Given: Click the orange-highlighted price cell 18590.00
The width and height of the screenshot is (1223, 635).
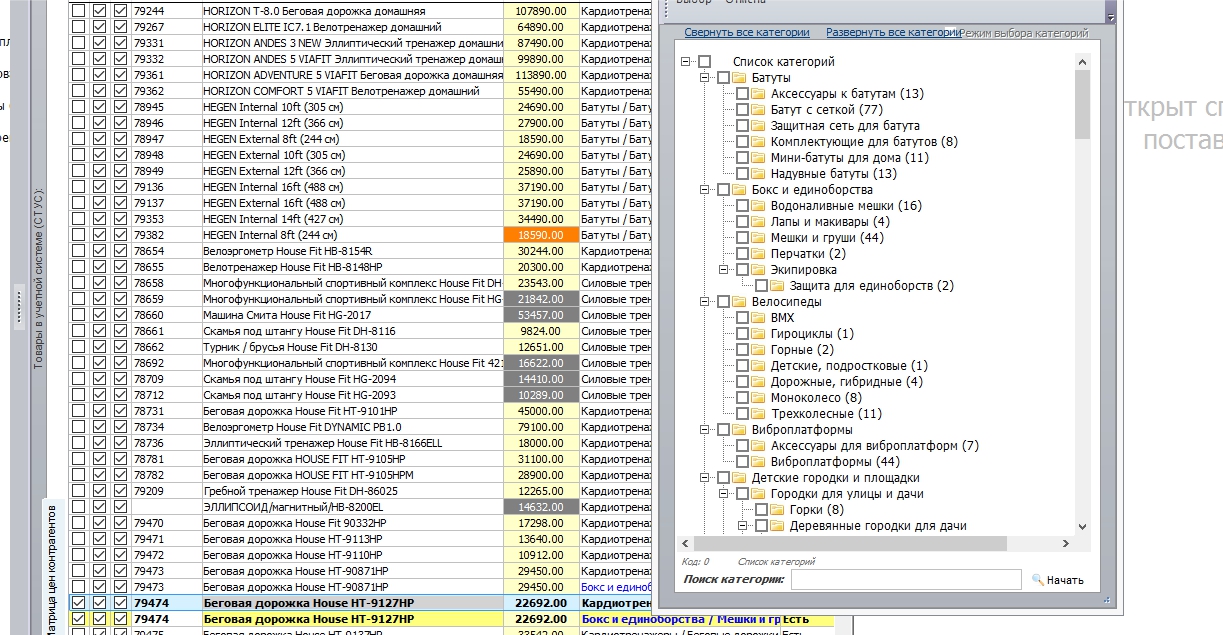Looking at the screenshot, I should click(541, 235).
